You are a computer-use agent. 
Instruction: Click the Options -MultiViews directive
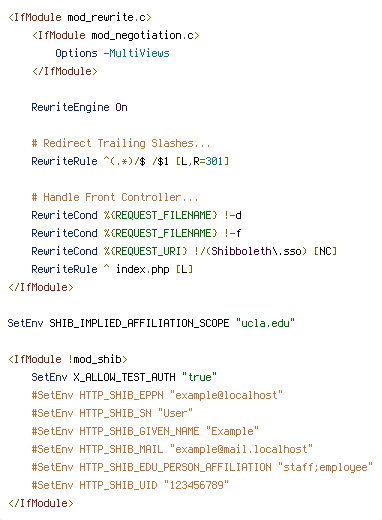tap(112, 53)
